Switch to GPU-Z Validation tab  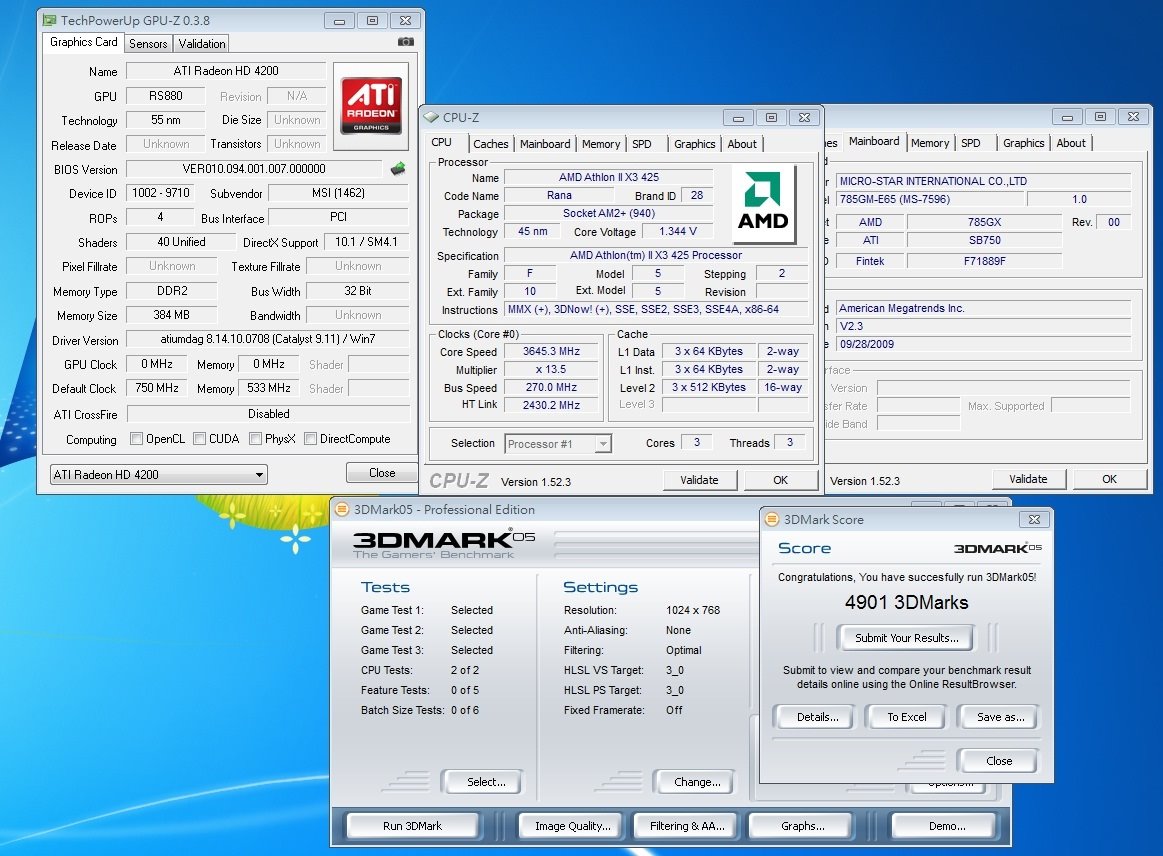click(x=202, y=44)
